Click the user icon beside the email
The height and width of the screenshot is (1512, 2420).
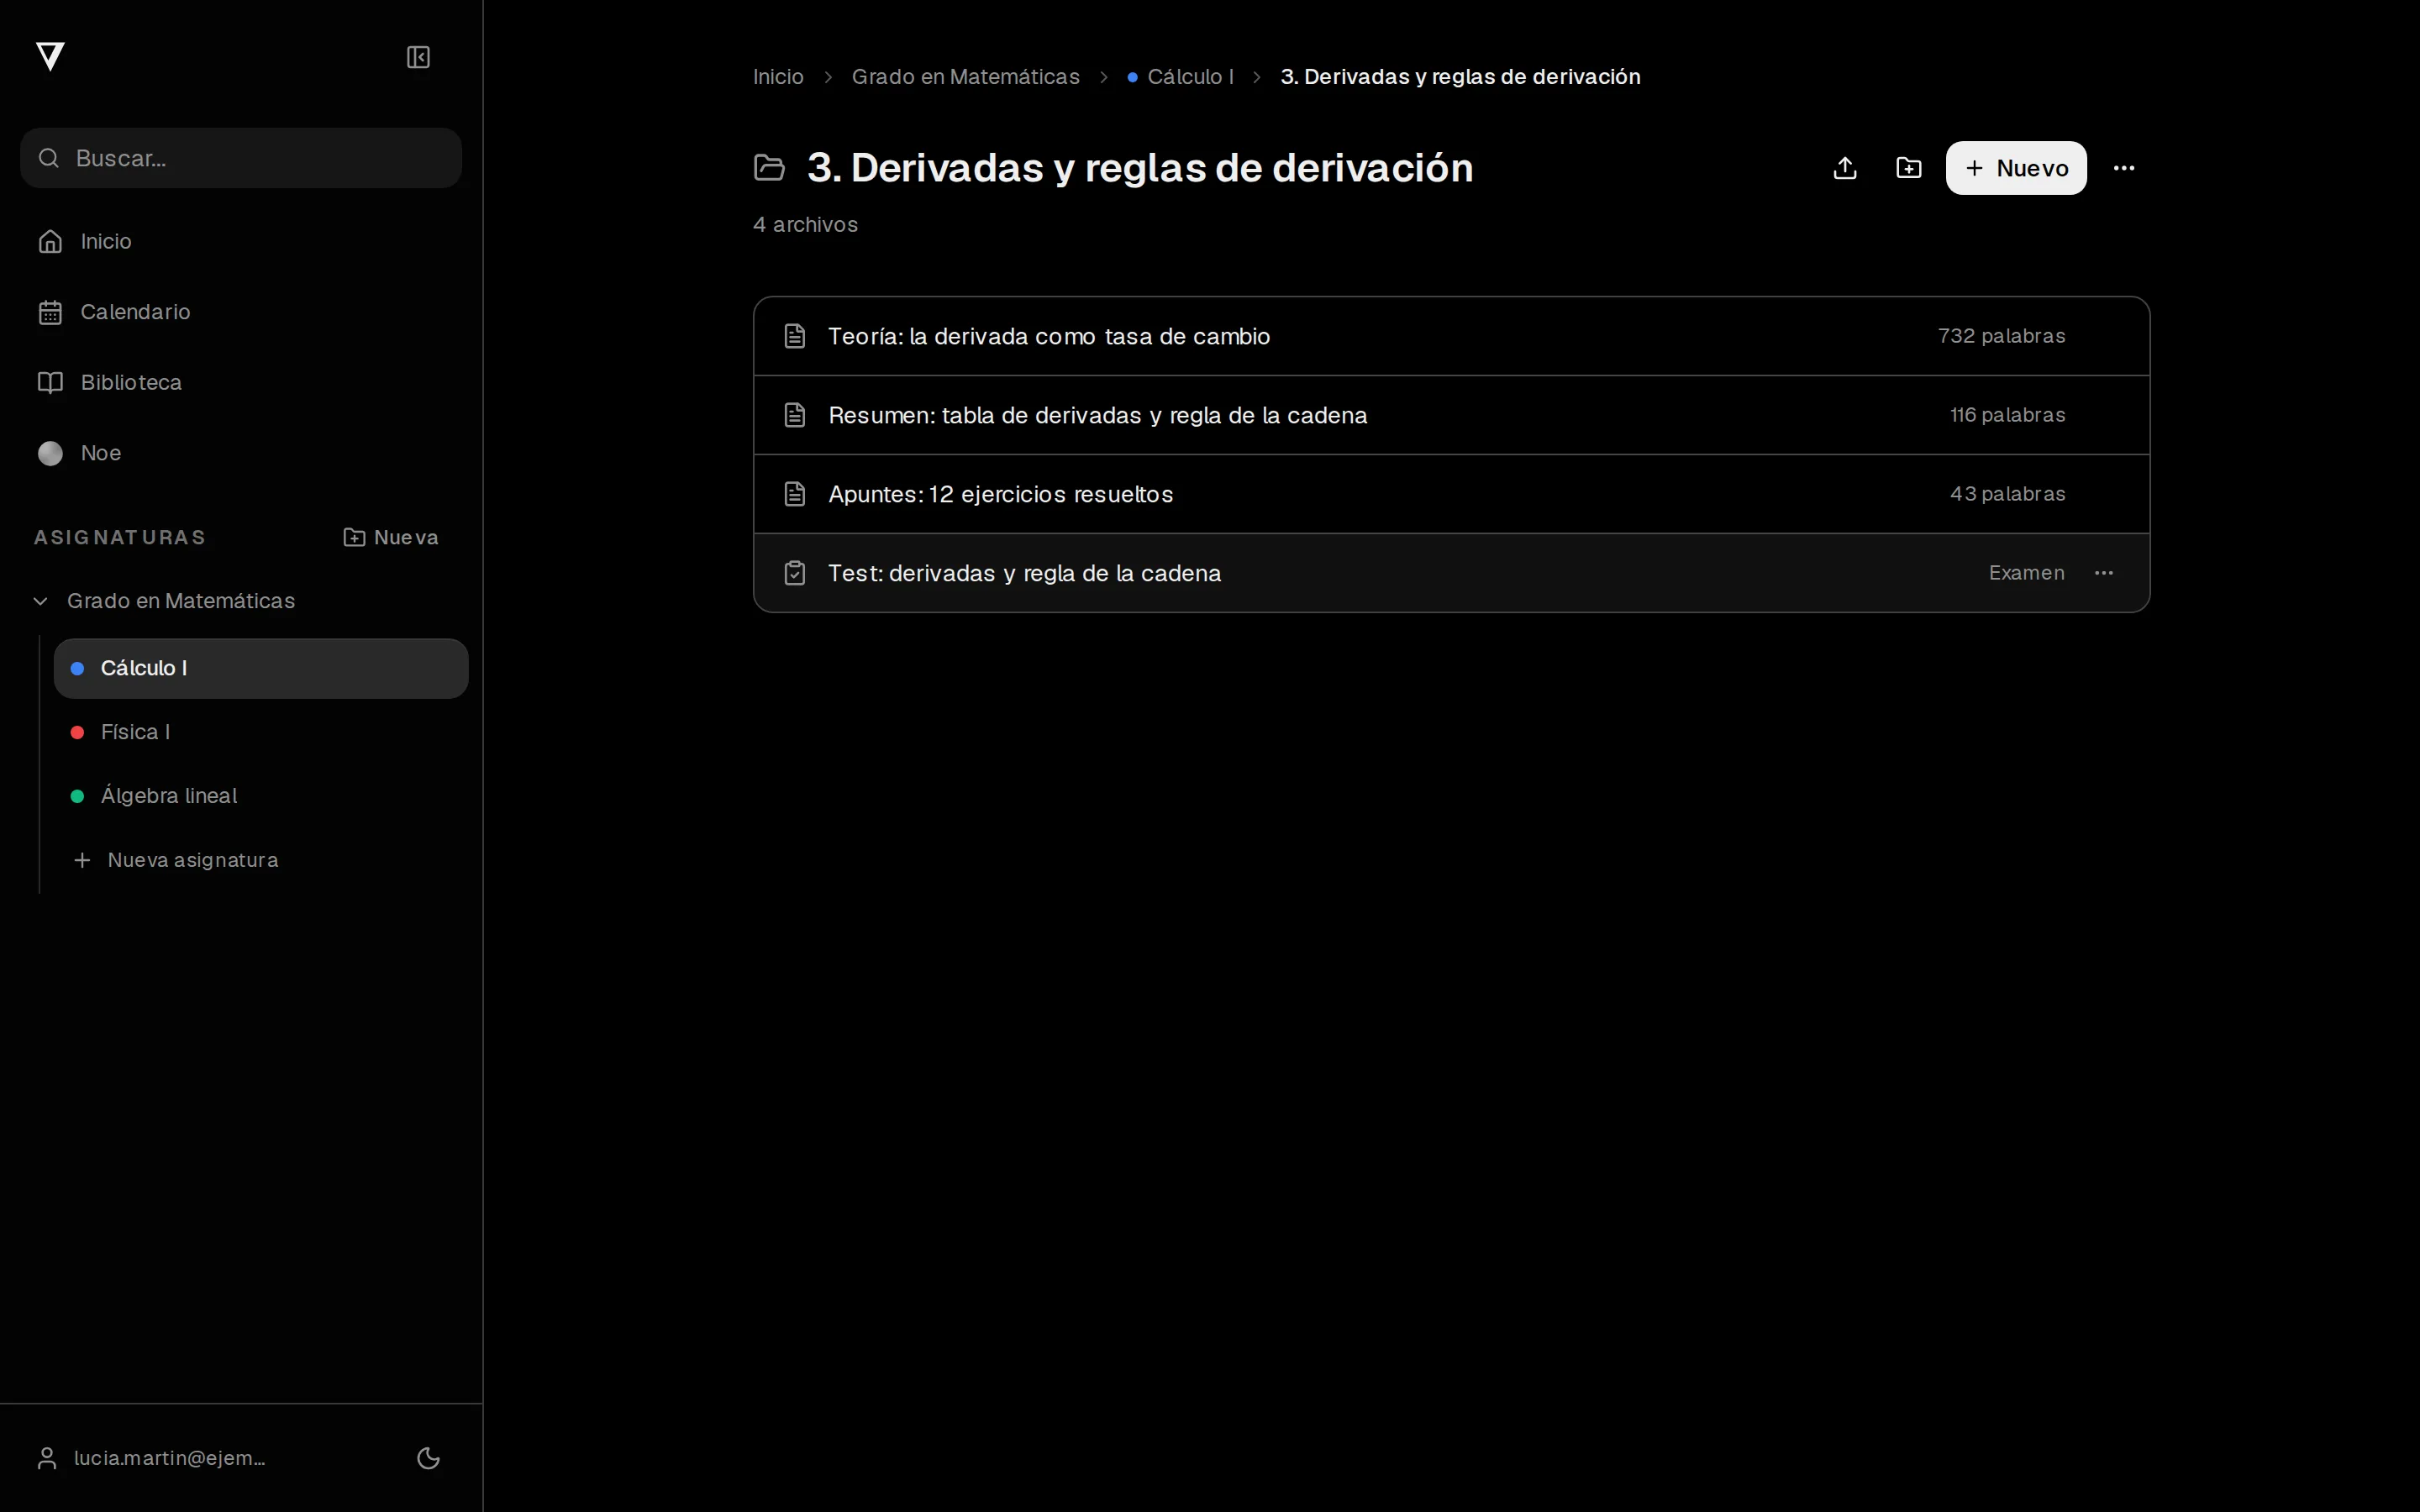(47, 1458)
